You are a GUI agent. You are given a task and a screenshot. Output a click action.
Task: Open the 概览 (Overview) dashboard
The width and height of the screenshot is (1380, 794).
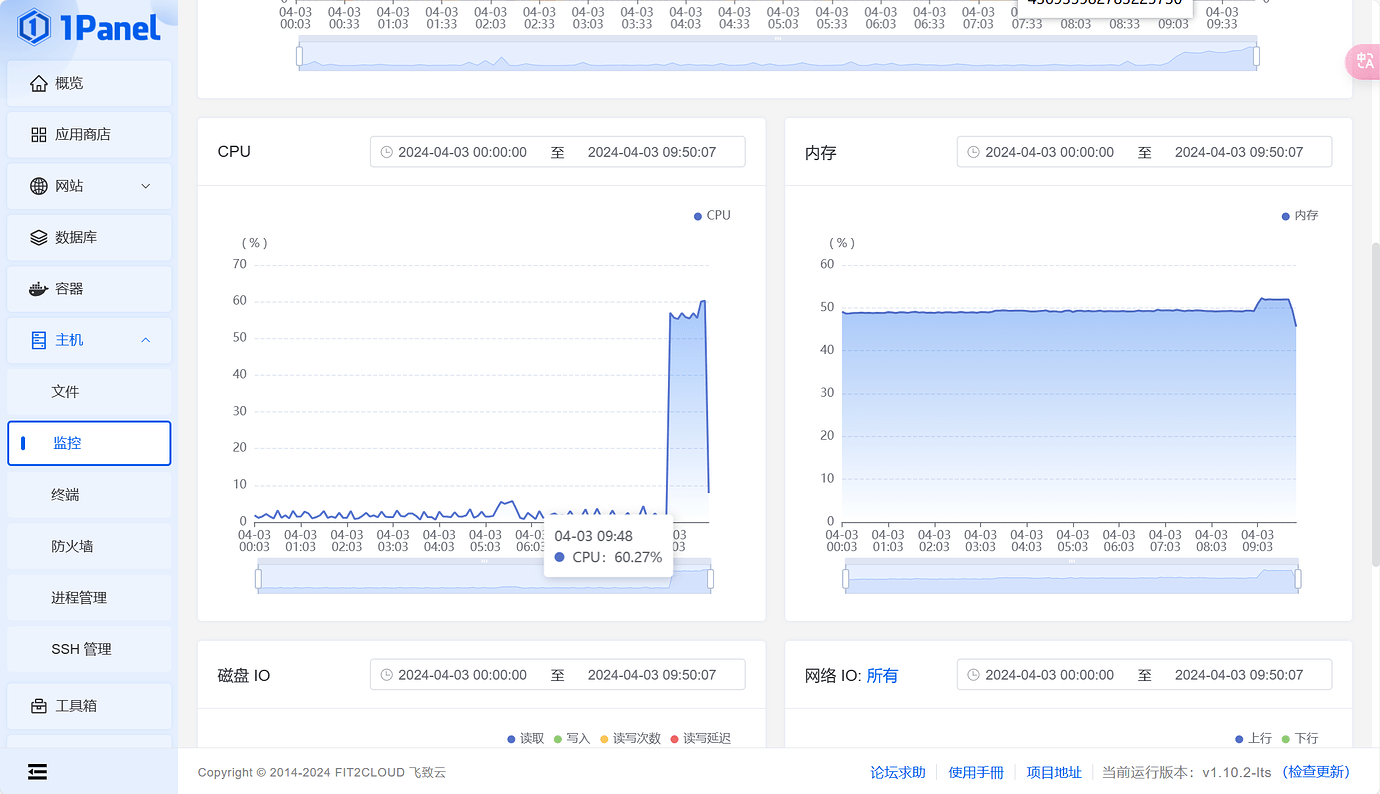coord(88,83)
